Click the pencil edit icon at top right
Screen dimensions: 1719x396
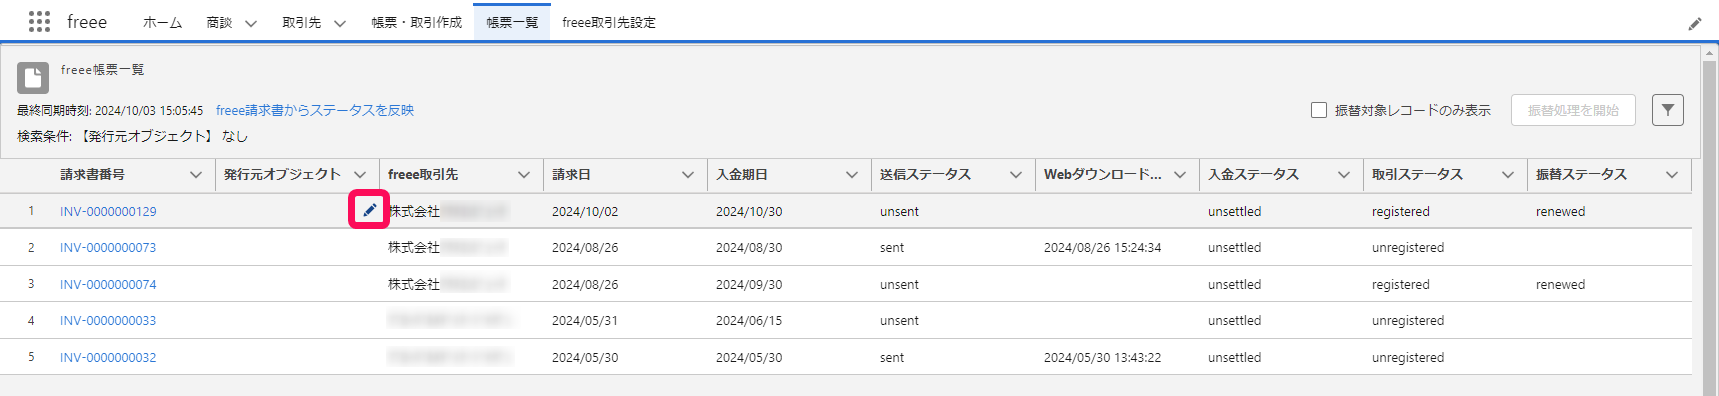[x=1695, y=24]
